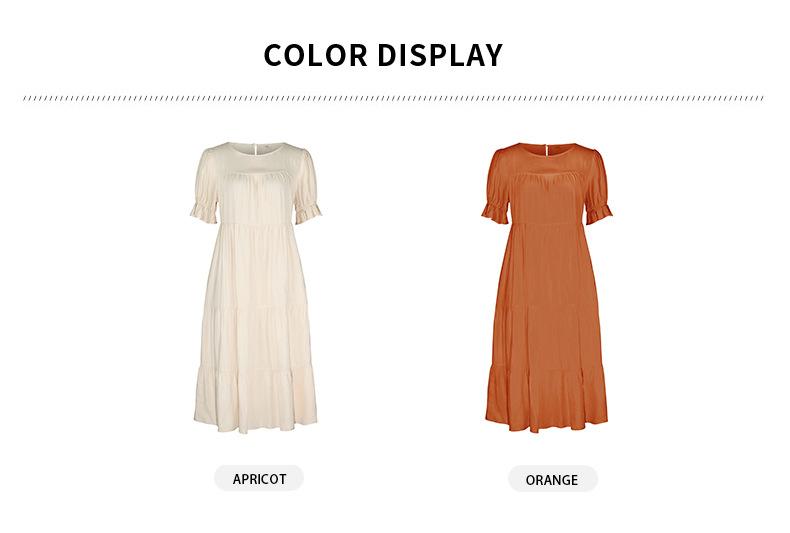Click the orange dress left ruffled sleeve cuff
The height and width of the screenshot is (533, 790).
click(495, 212)
